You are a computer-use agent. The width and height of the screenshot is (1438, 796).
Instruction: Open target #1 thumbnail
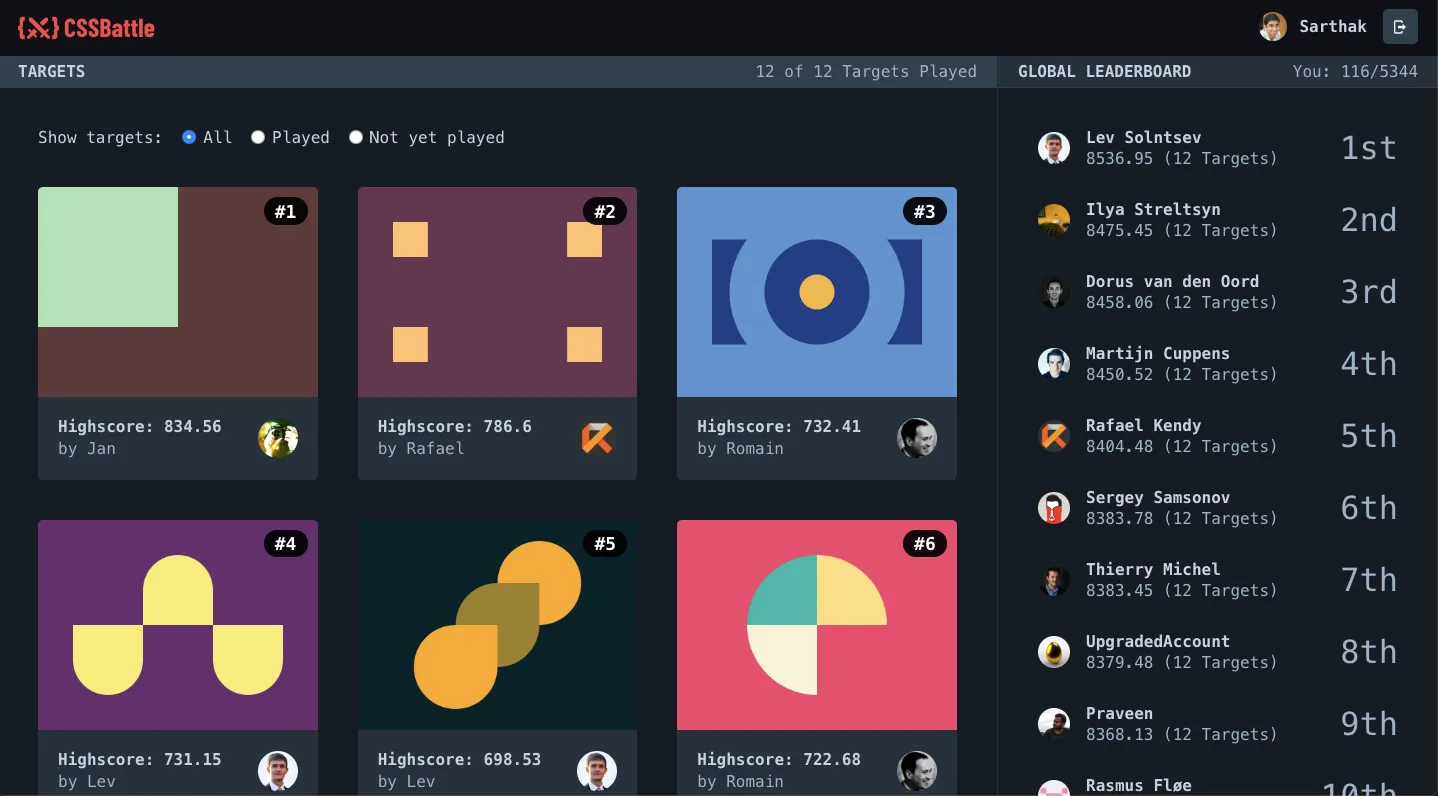178,292
